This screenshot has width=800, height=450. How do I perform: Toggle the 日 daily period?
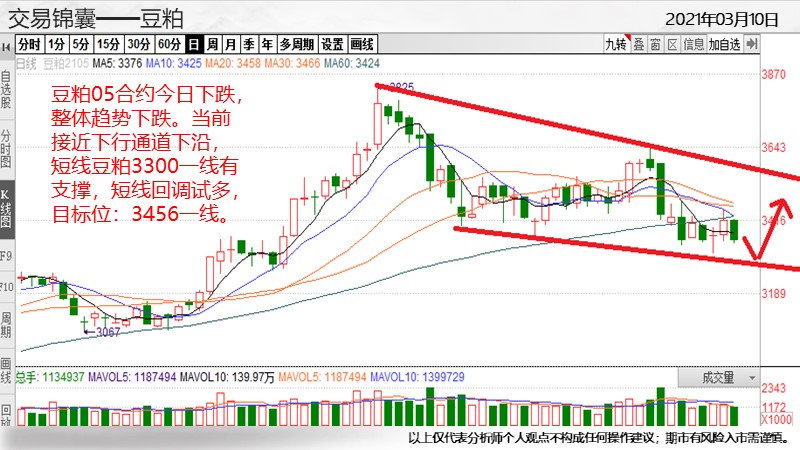click(195, 44)
